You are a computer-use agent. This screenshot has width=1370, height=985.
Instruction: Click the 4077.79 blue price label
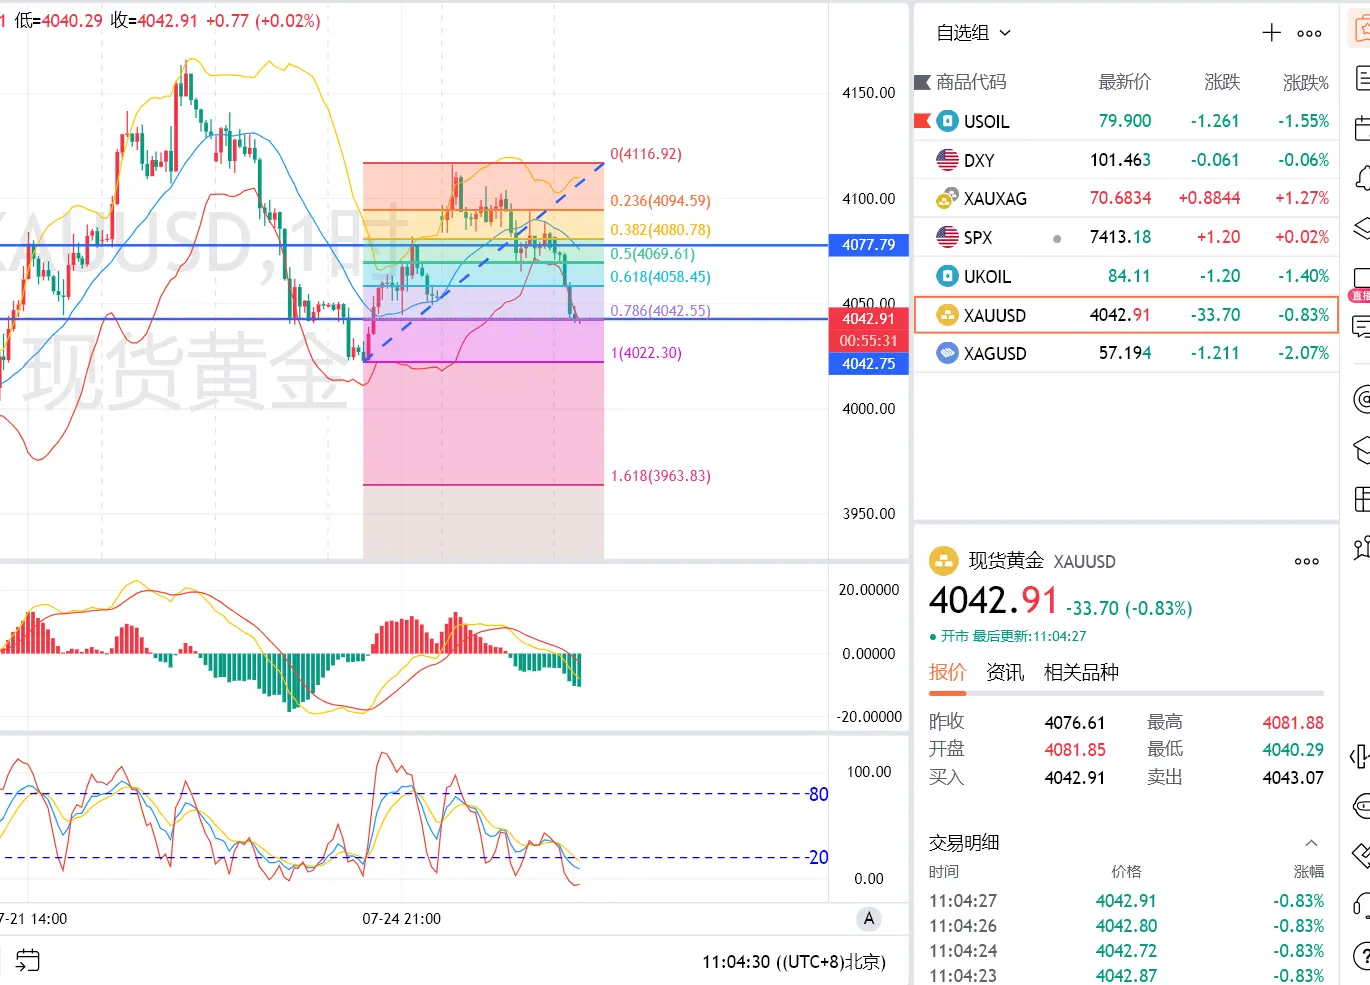pyautogui.click(x=869, y=244)
